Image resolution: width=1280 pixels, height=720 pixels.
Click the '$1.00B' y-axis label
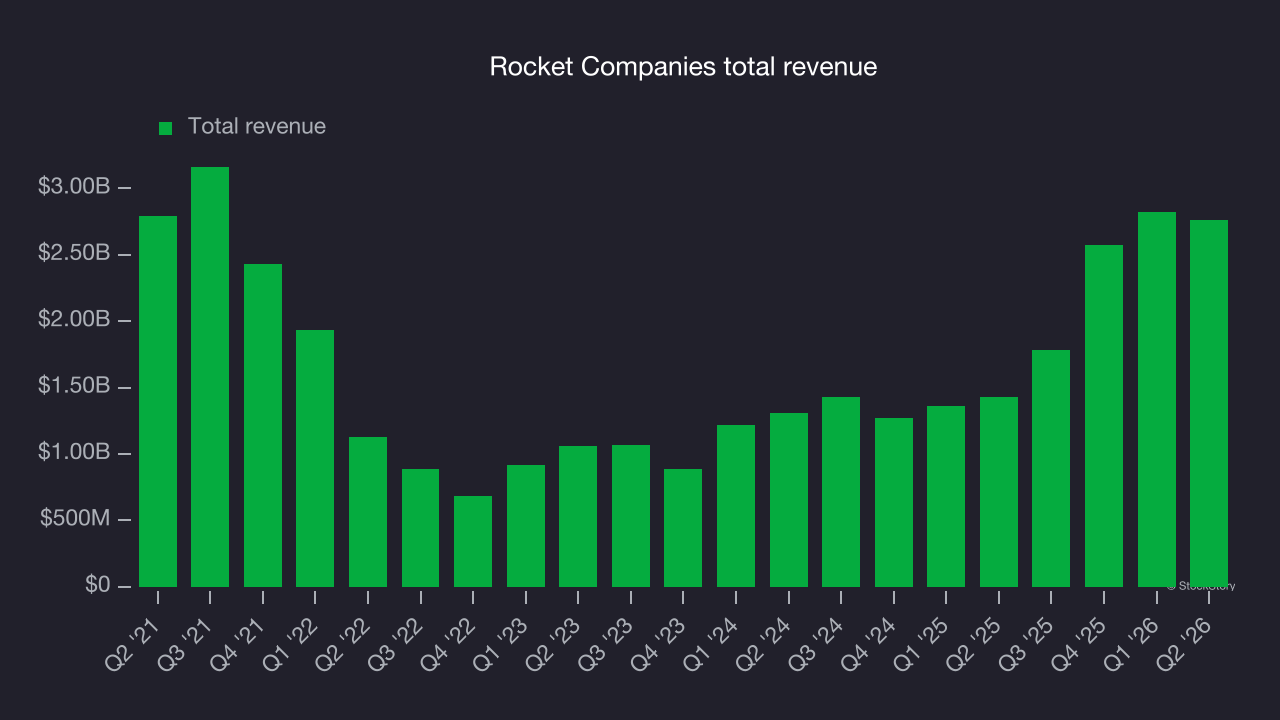click(74, 453)
